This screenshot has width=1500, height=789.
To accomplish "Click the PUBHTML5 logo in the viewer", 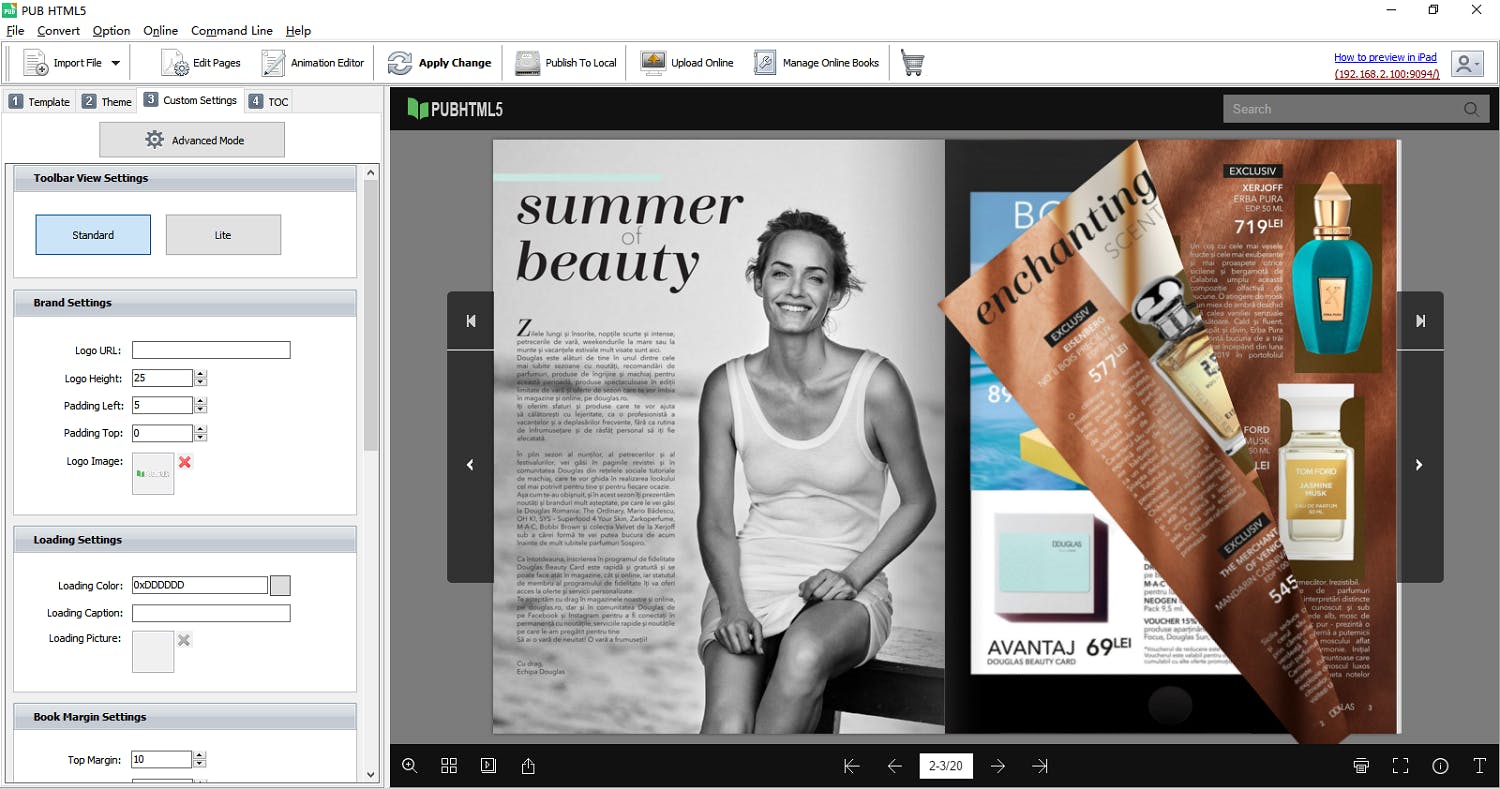I will (455, 109).
